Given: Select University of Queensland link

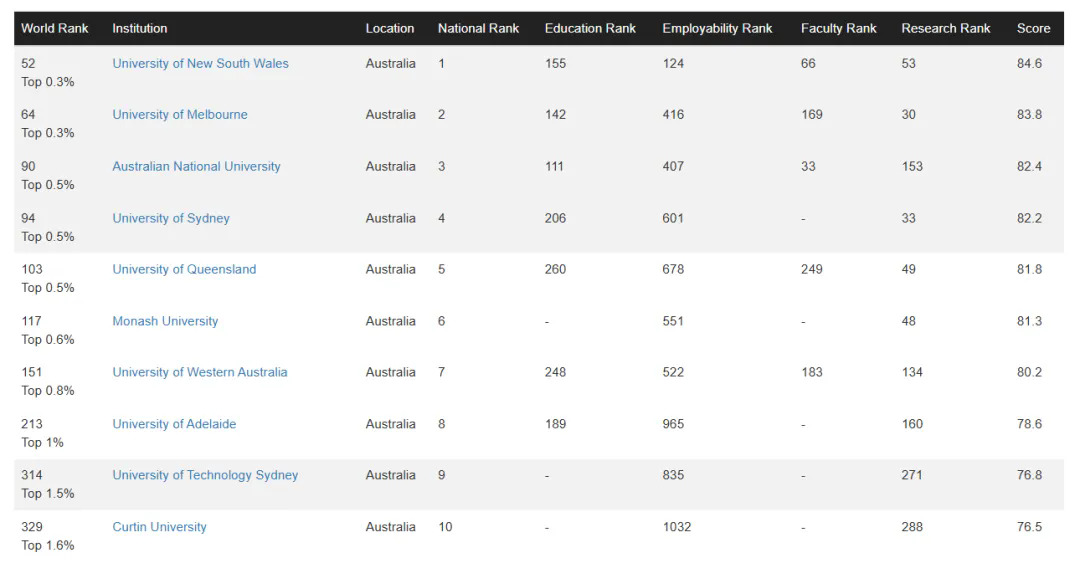Looking at the screenshot, I should [x=184, y=269].
